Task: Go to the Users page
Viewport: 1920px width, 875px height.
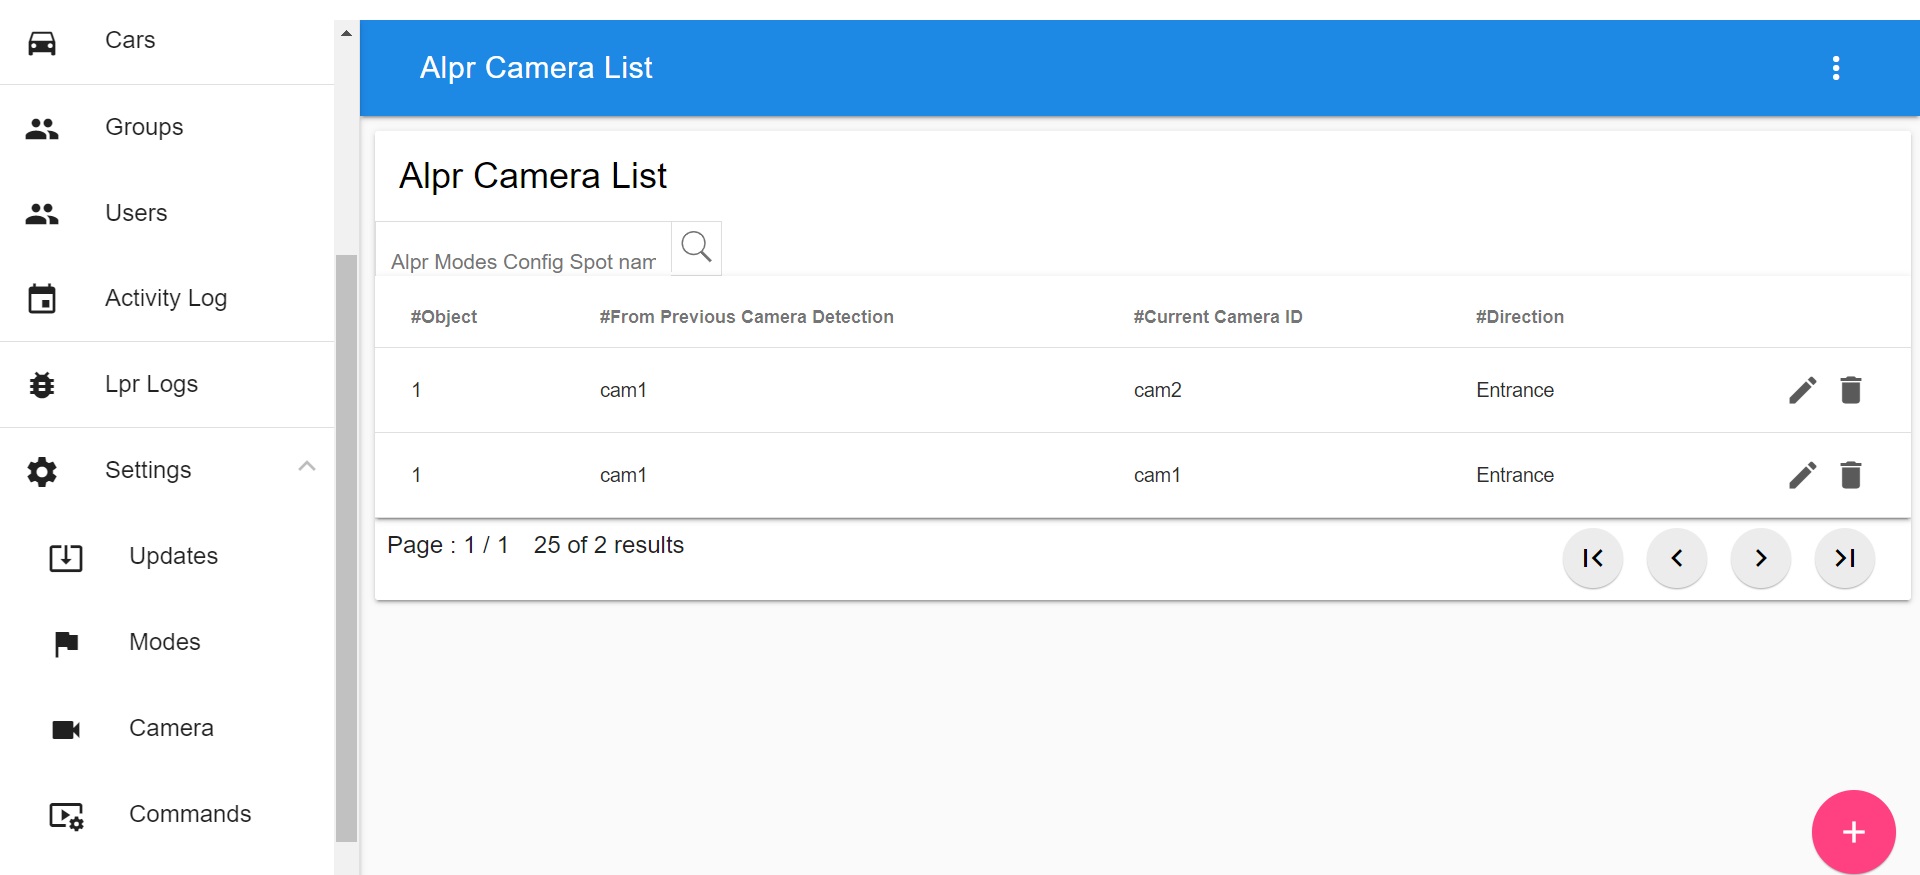Action: coord(167,213)
